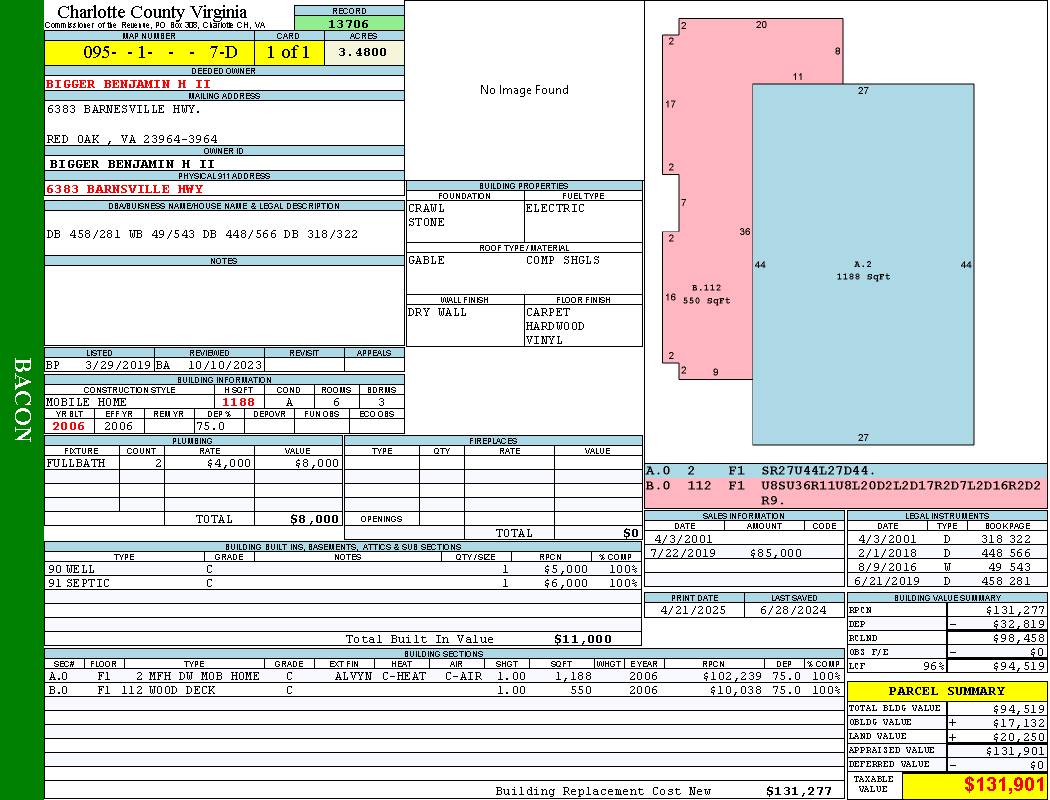1050x800 pixels.
Task: Click the year built value 2006 in red
Action: pos(69,426)
